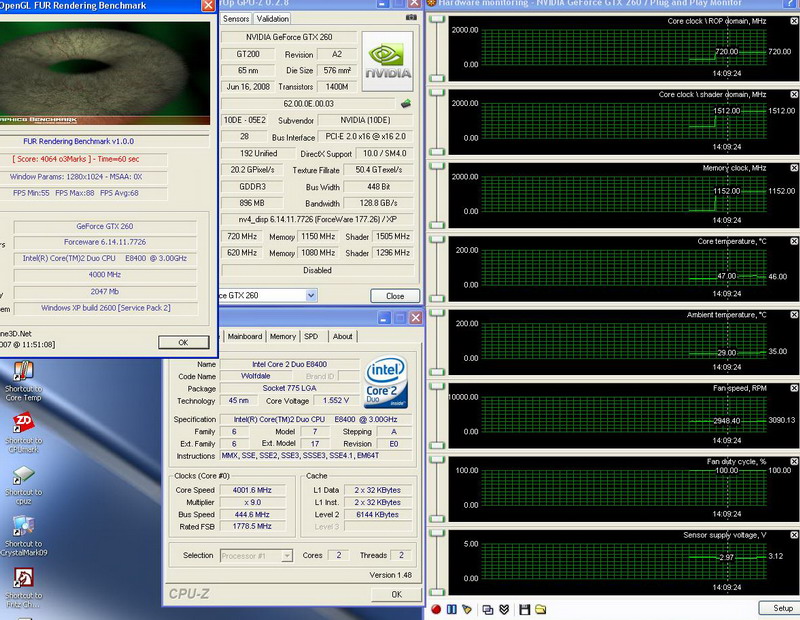Open the SPD tab in CPU-Z
This screenshot has height=620, width=800.
coord(311,336)
